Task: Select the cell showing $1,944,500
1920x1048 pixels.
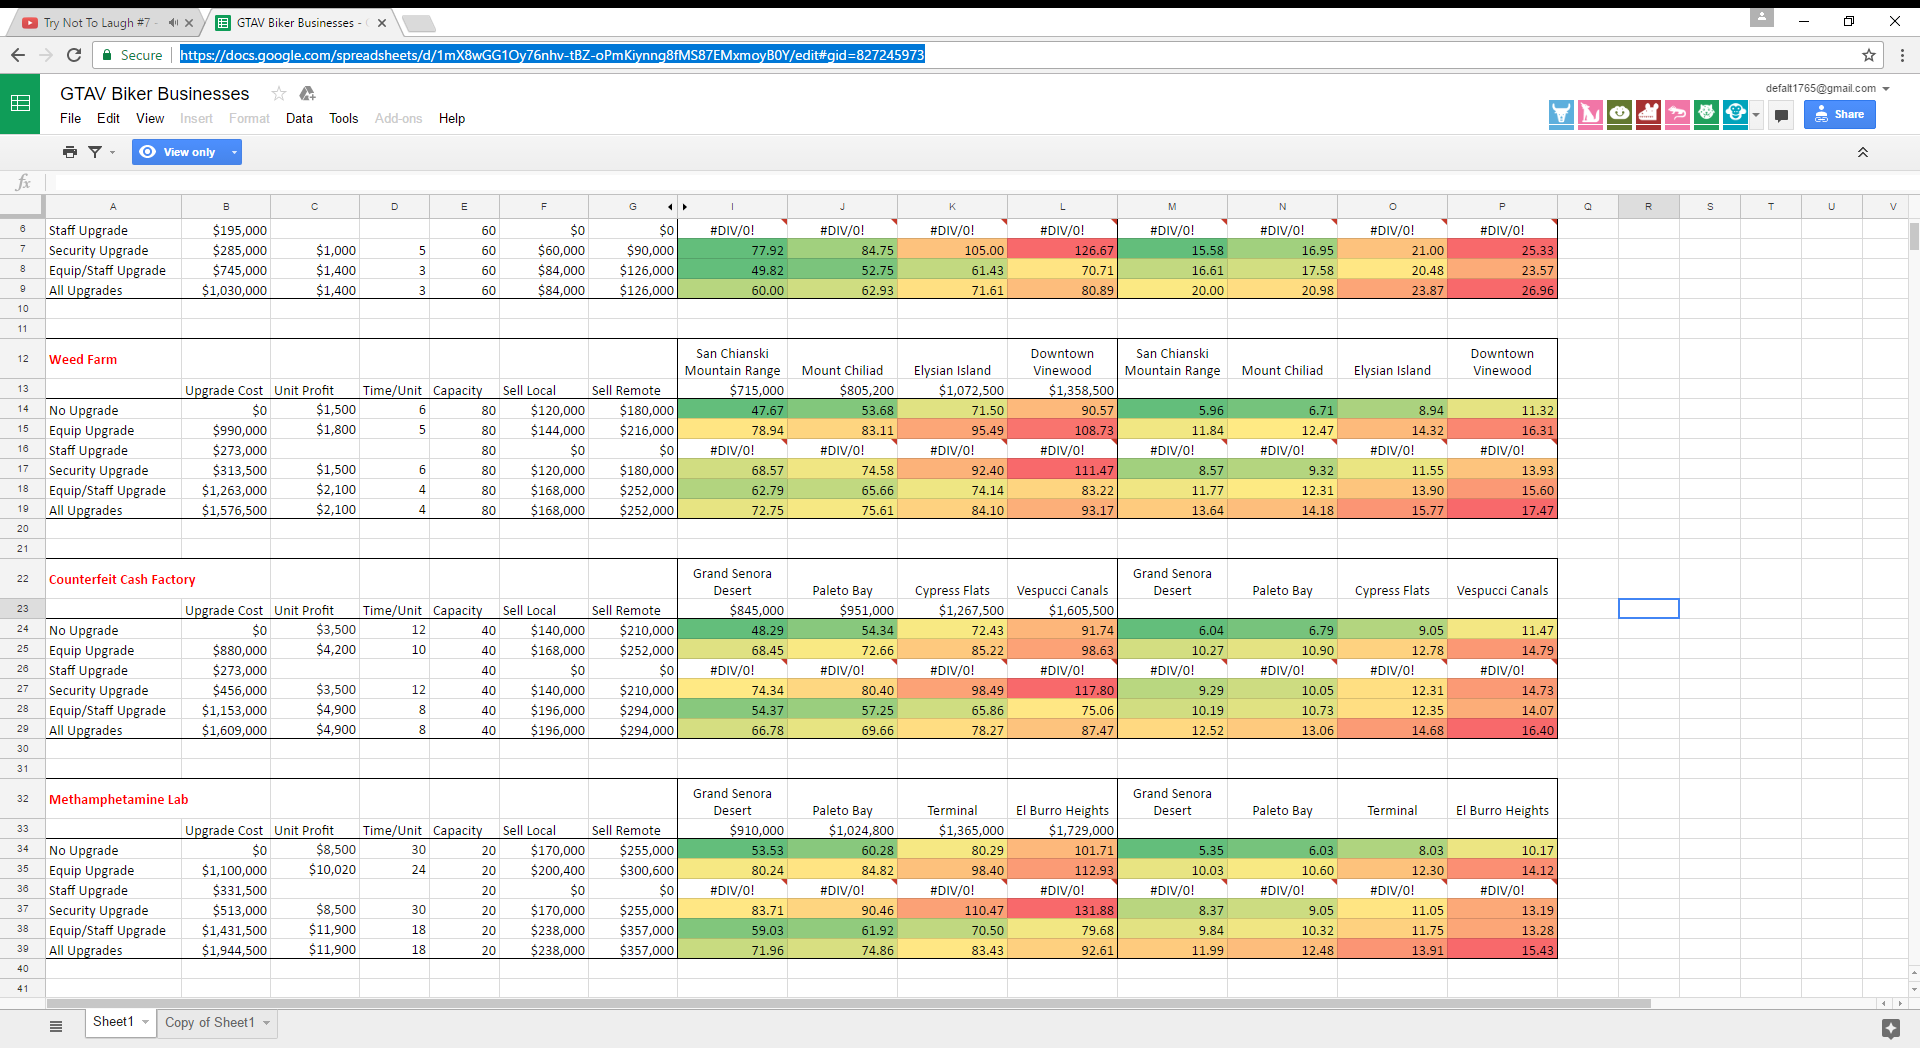Action: click(226, 950)
